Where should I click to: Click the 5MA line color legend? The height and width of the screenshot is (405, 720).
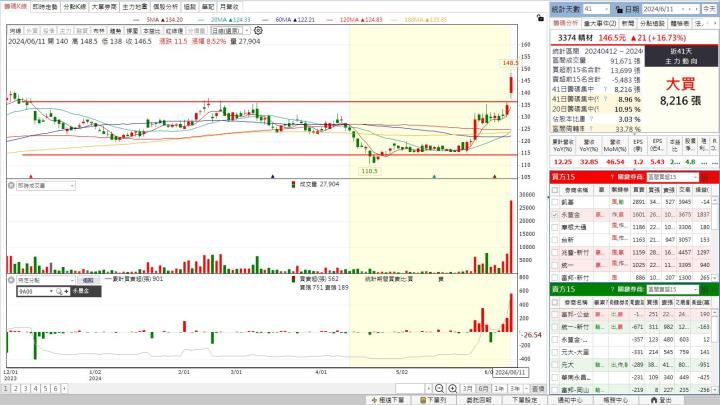coord(137,20)
